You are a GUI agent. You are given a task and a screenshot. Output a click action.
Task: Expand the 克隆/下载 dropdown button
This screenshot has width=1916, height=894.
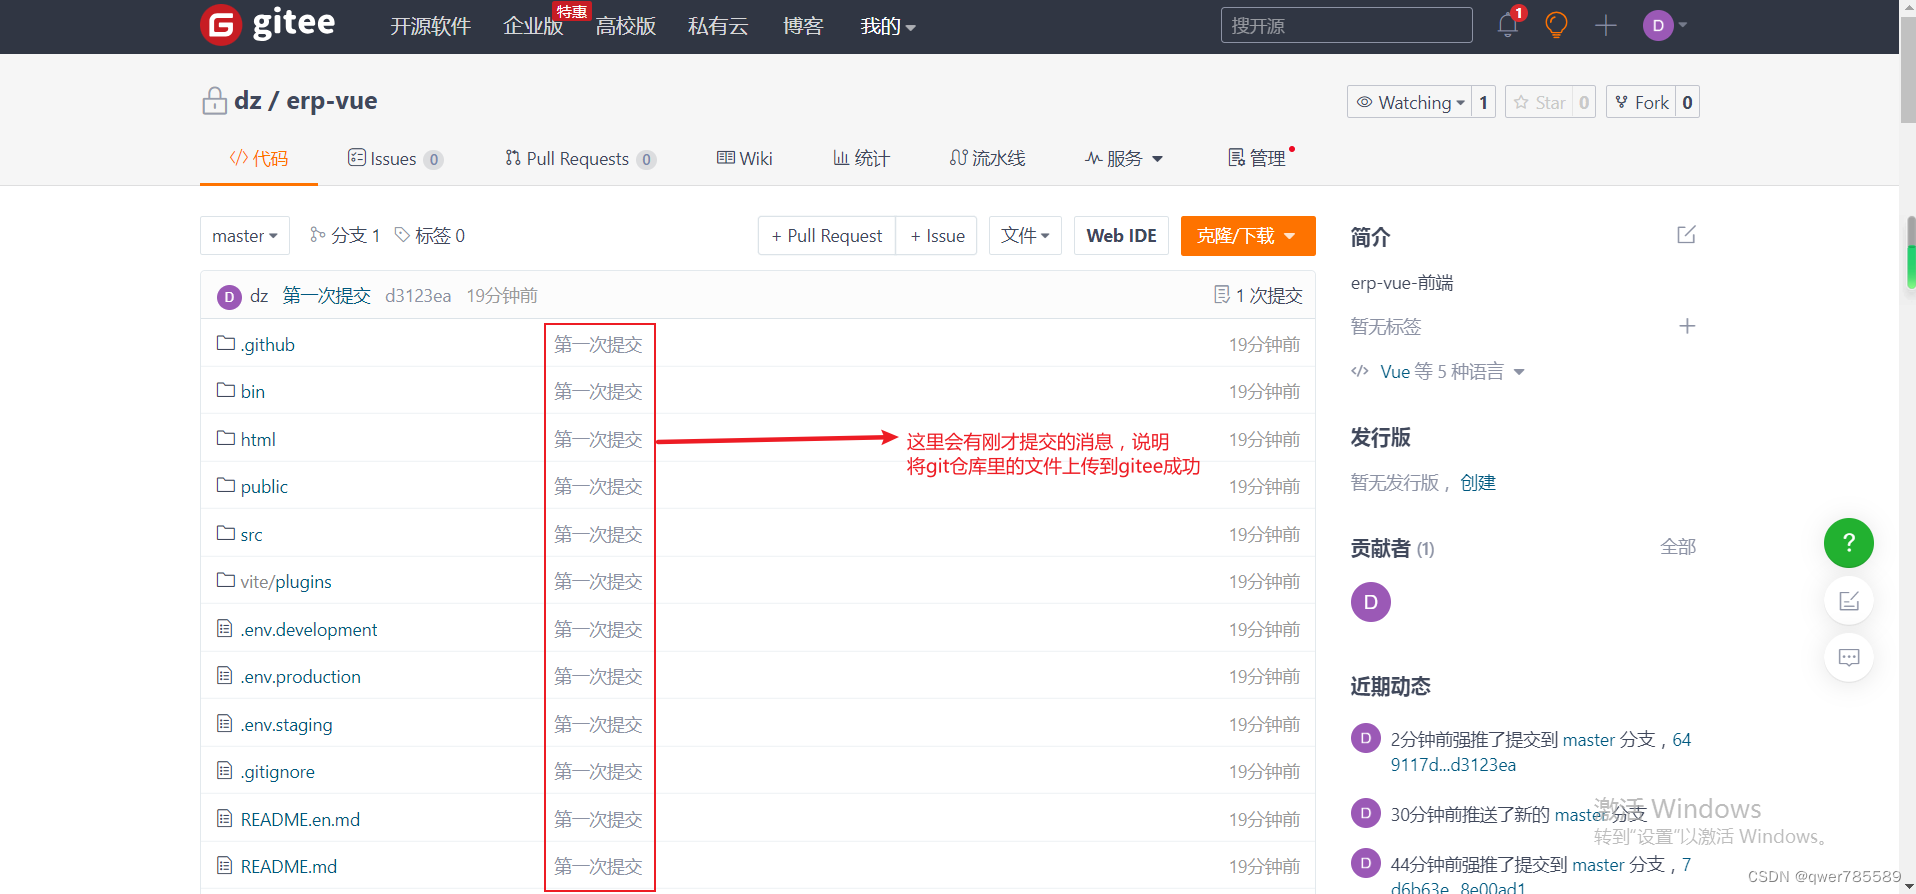[x=1247, y=236]
